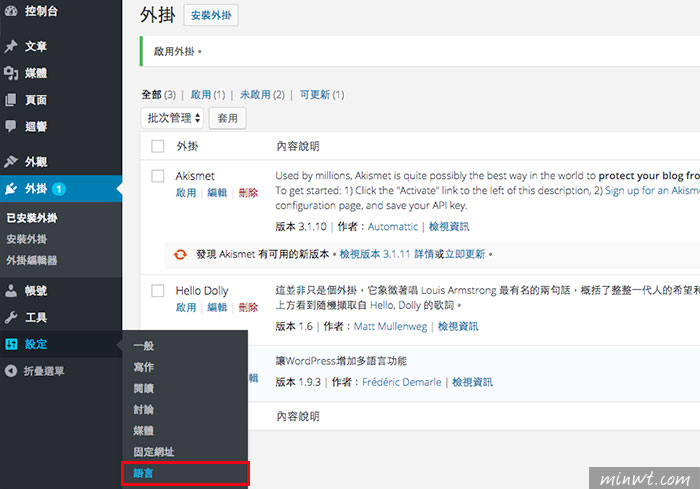The width and height of the screenshot is (700, 489).
Task: Click the collapse menu arrow icon
Action: [11, 371]
